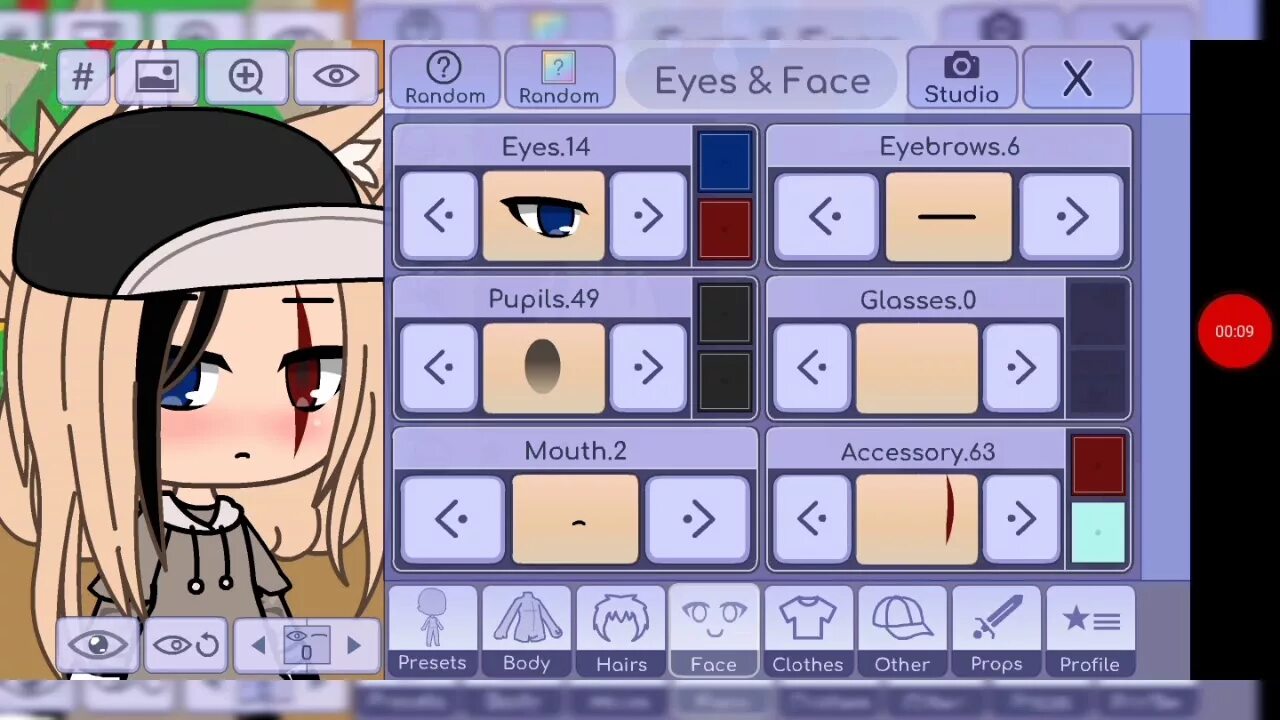Image resolution: width=1280 pixels, height=720 pixels.
Task: Tap the hashtag grid button
Action: (83, 76)
